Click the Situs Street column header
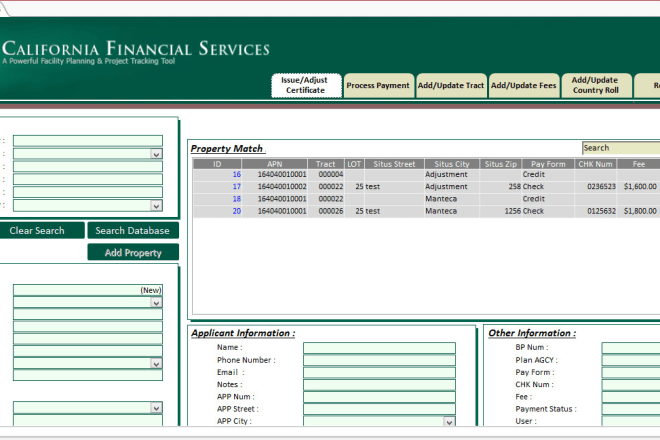The image size is (660, 440). point(394,164)
